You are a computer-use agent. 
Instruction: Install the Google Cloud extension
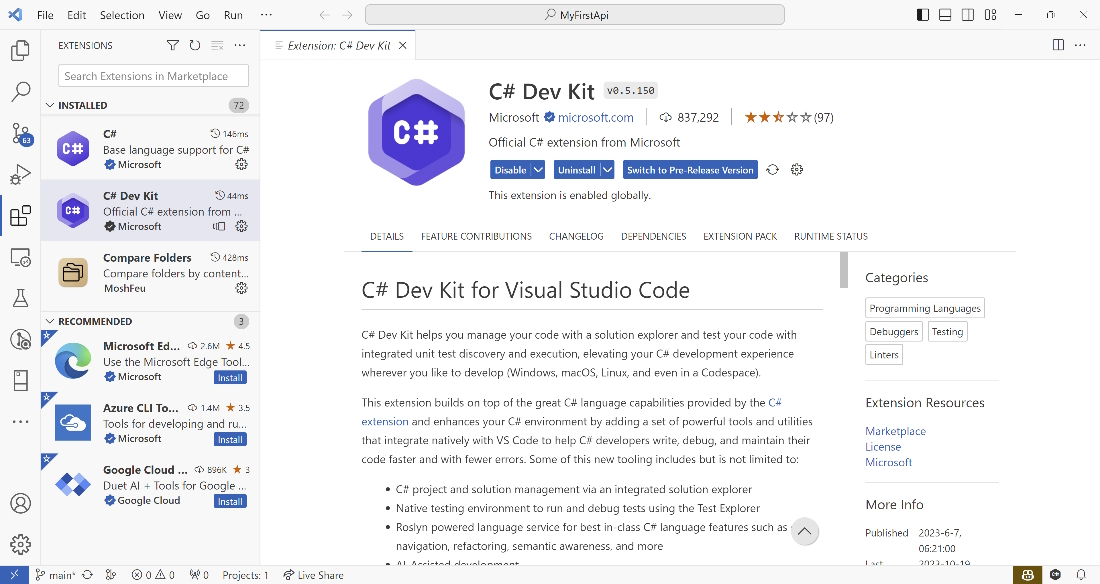pos(230,501)
